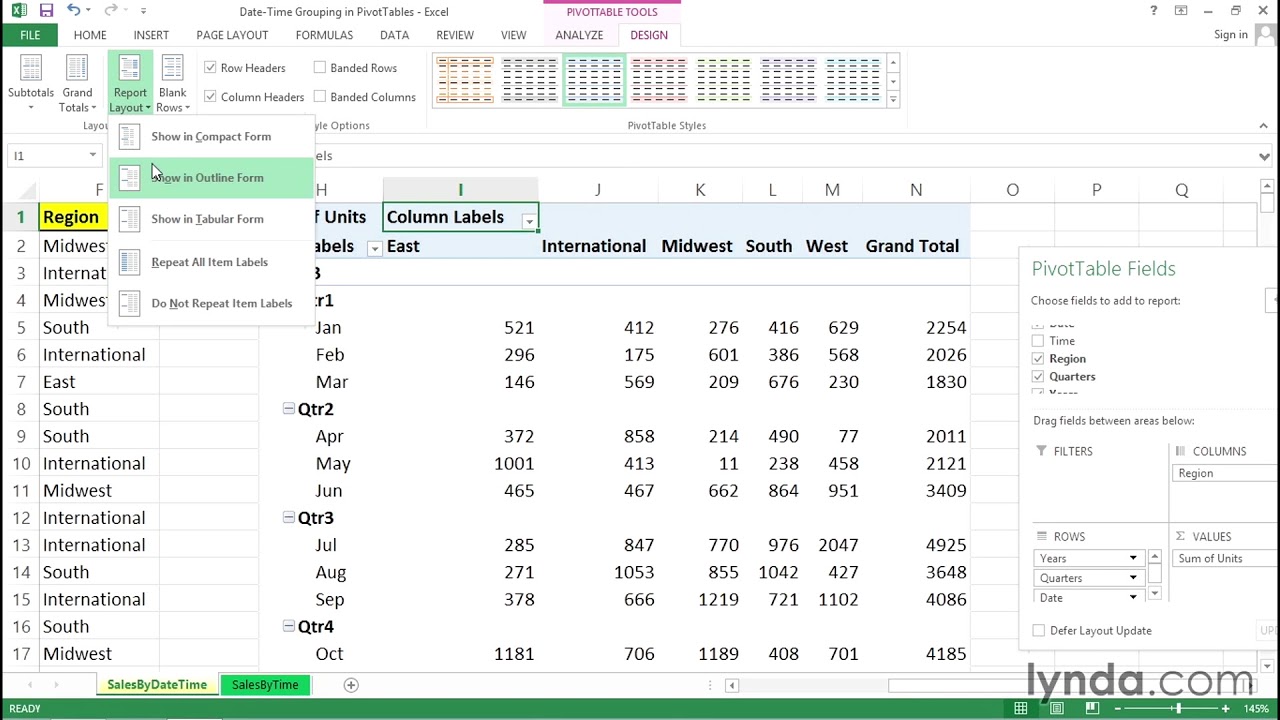Collapse the Qtr2 group
Screen dimensions: 1280x720
288,409
